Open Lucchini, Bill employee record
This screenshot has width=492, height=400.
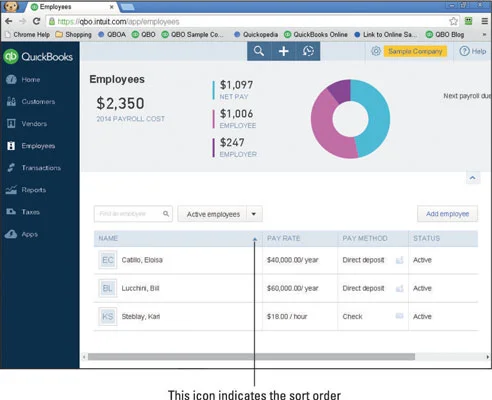coord(140,288)
